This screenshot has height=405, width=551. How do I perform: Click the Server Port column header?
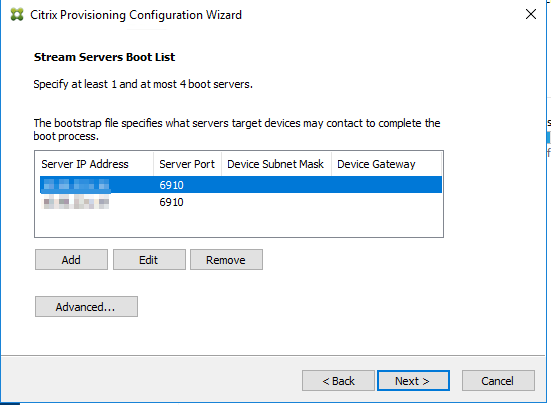point(187,164)
